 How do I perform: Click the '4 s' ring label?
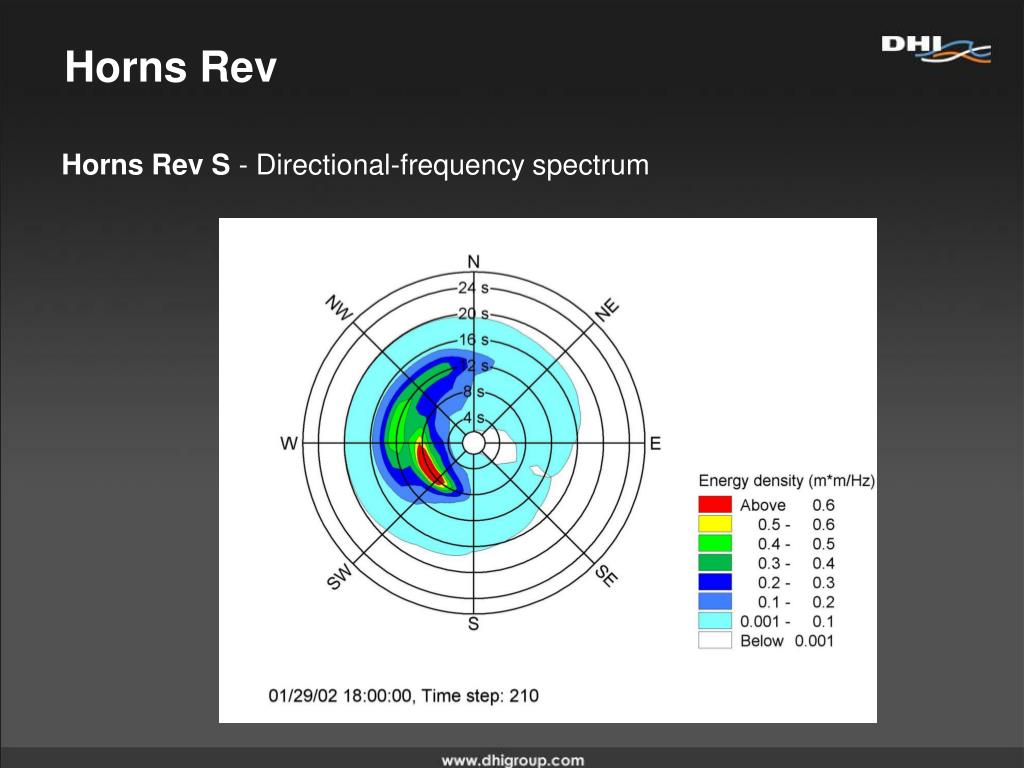tap(474, 418)
